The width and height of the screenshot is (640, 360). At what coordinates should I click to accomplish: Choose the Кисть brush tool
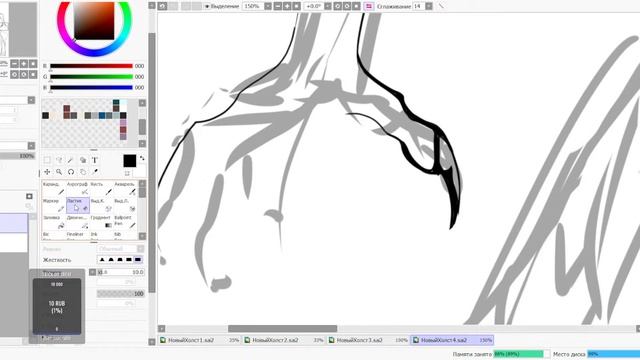(x=101, y=189)
